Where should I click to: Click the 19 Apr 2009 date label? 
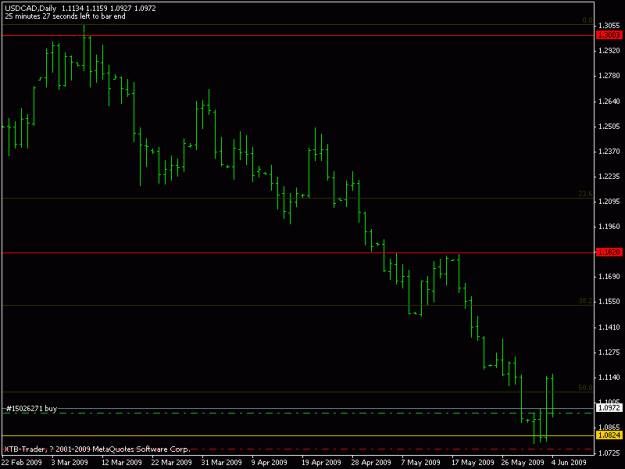pyautogui.click(x=321, y=462)
